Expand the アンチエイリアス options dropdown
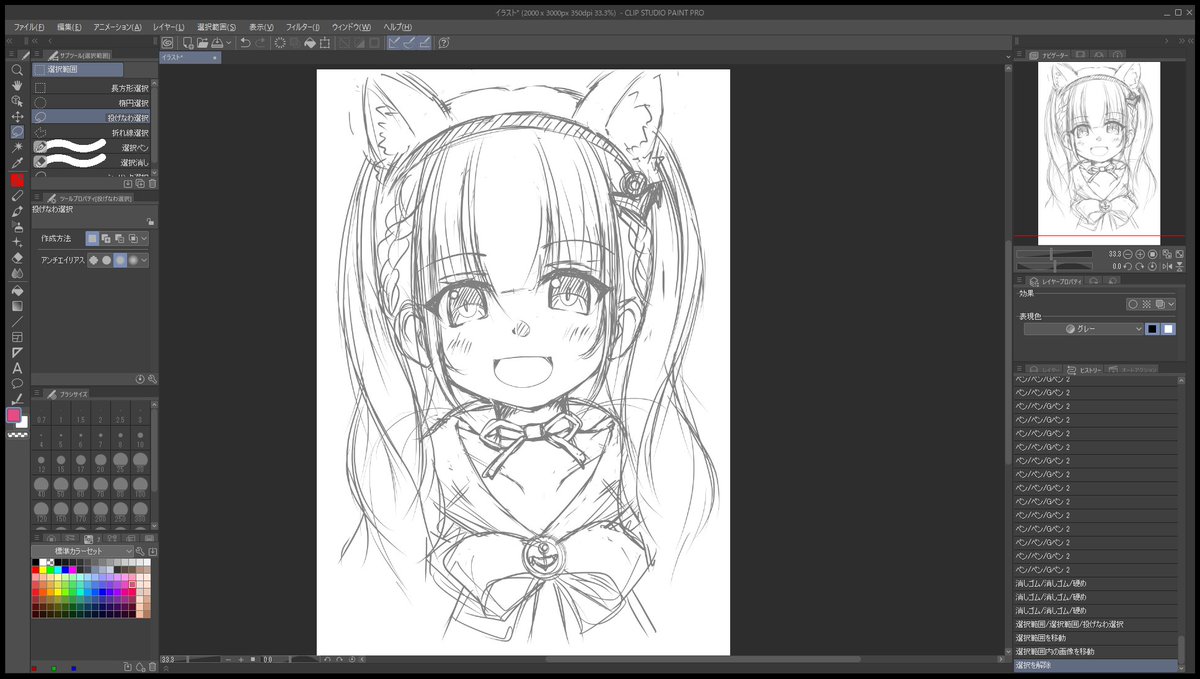 tap(145, 260)
